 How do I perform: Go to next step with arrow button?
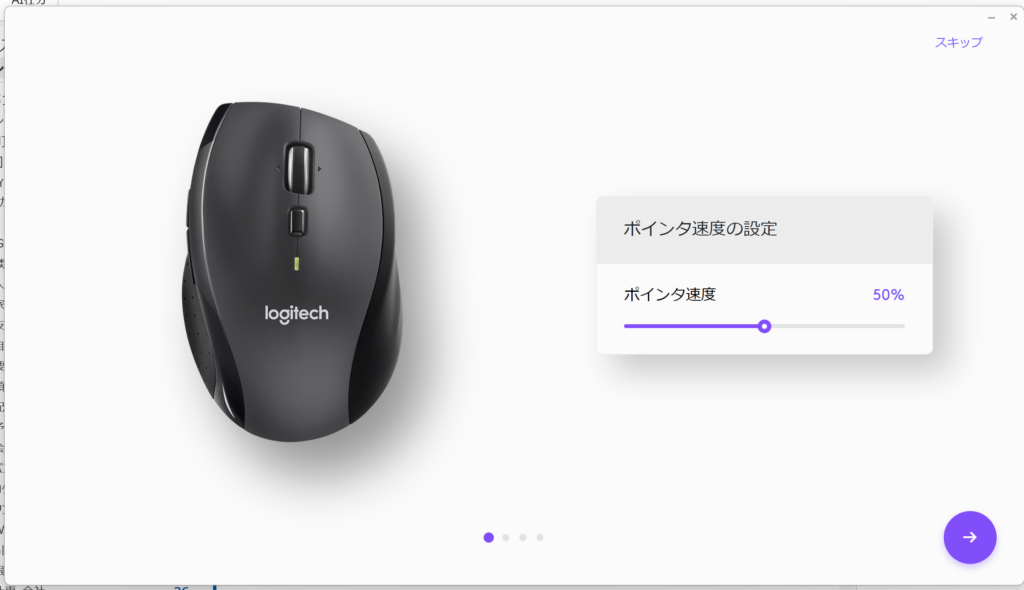[x=970, y=537]
